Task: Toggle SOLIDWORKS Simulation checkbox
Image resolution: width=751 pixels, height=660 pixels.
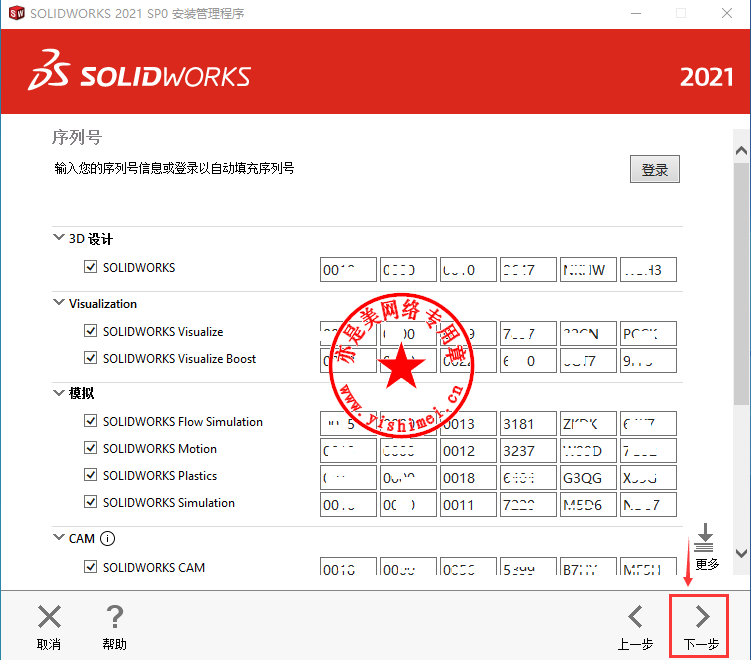Action: click(91, 501)
